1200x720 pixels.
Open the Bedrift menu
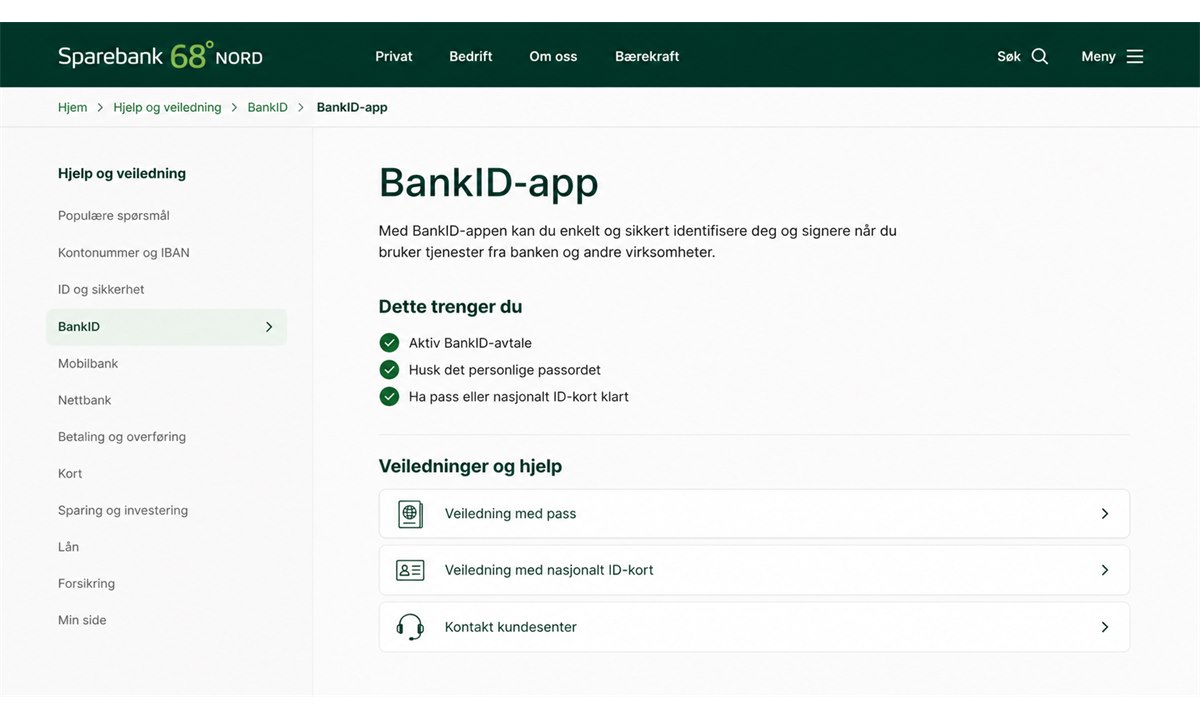pos(471,56)
